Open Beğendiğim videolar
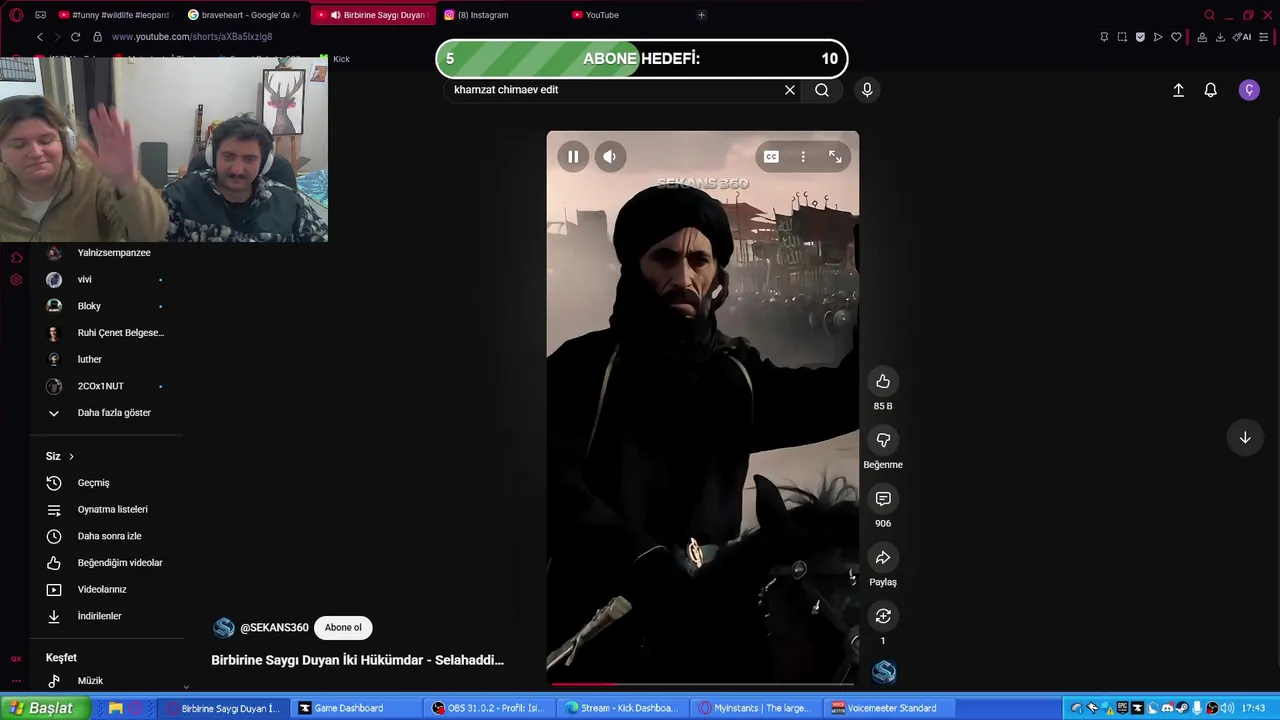Screen dimensions: 1280x720 click(106, 563)
